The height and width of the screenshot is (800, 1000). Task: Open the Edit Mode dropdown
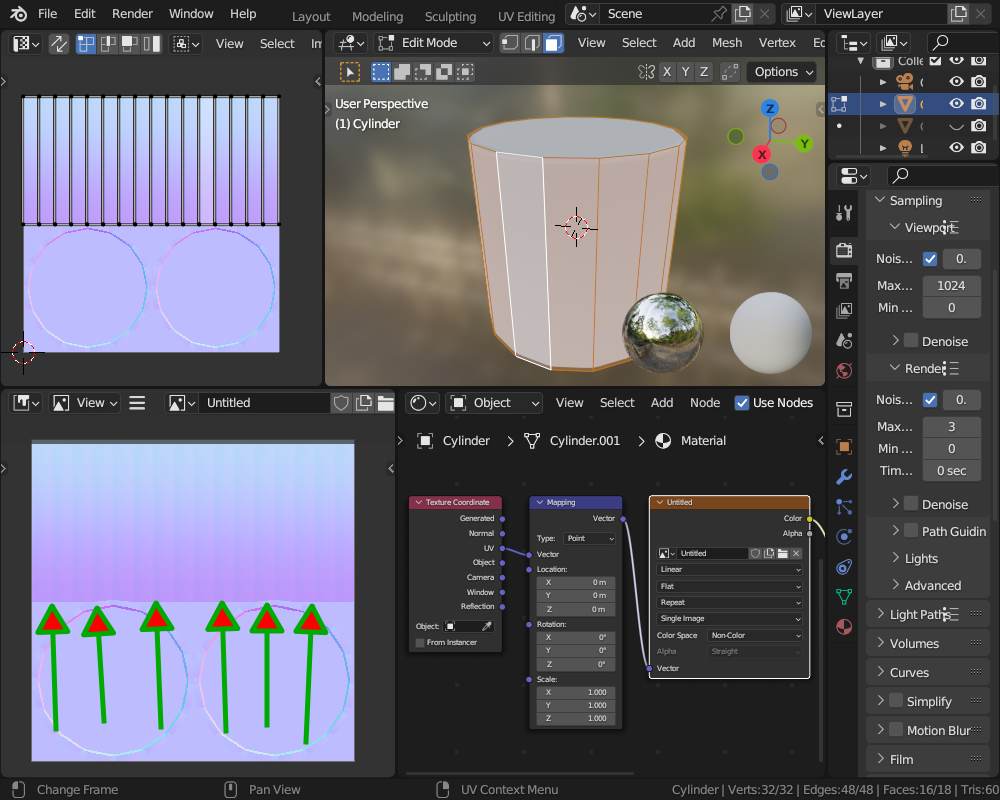(434, 43)
